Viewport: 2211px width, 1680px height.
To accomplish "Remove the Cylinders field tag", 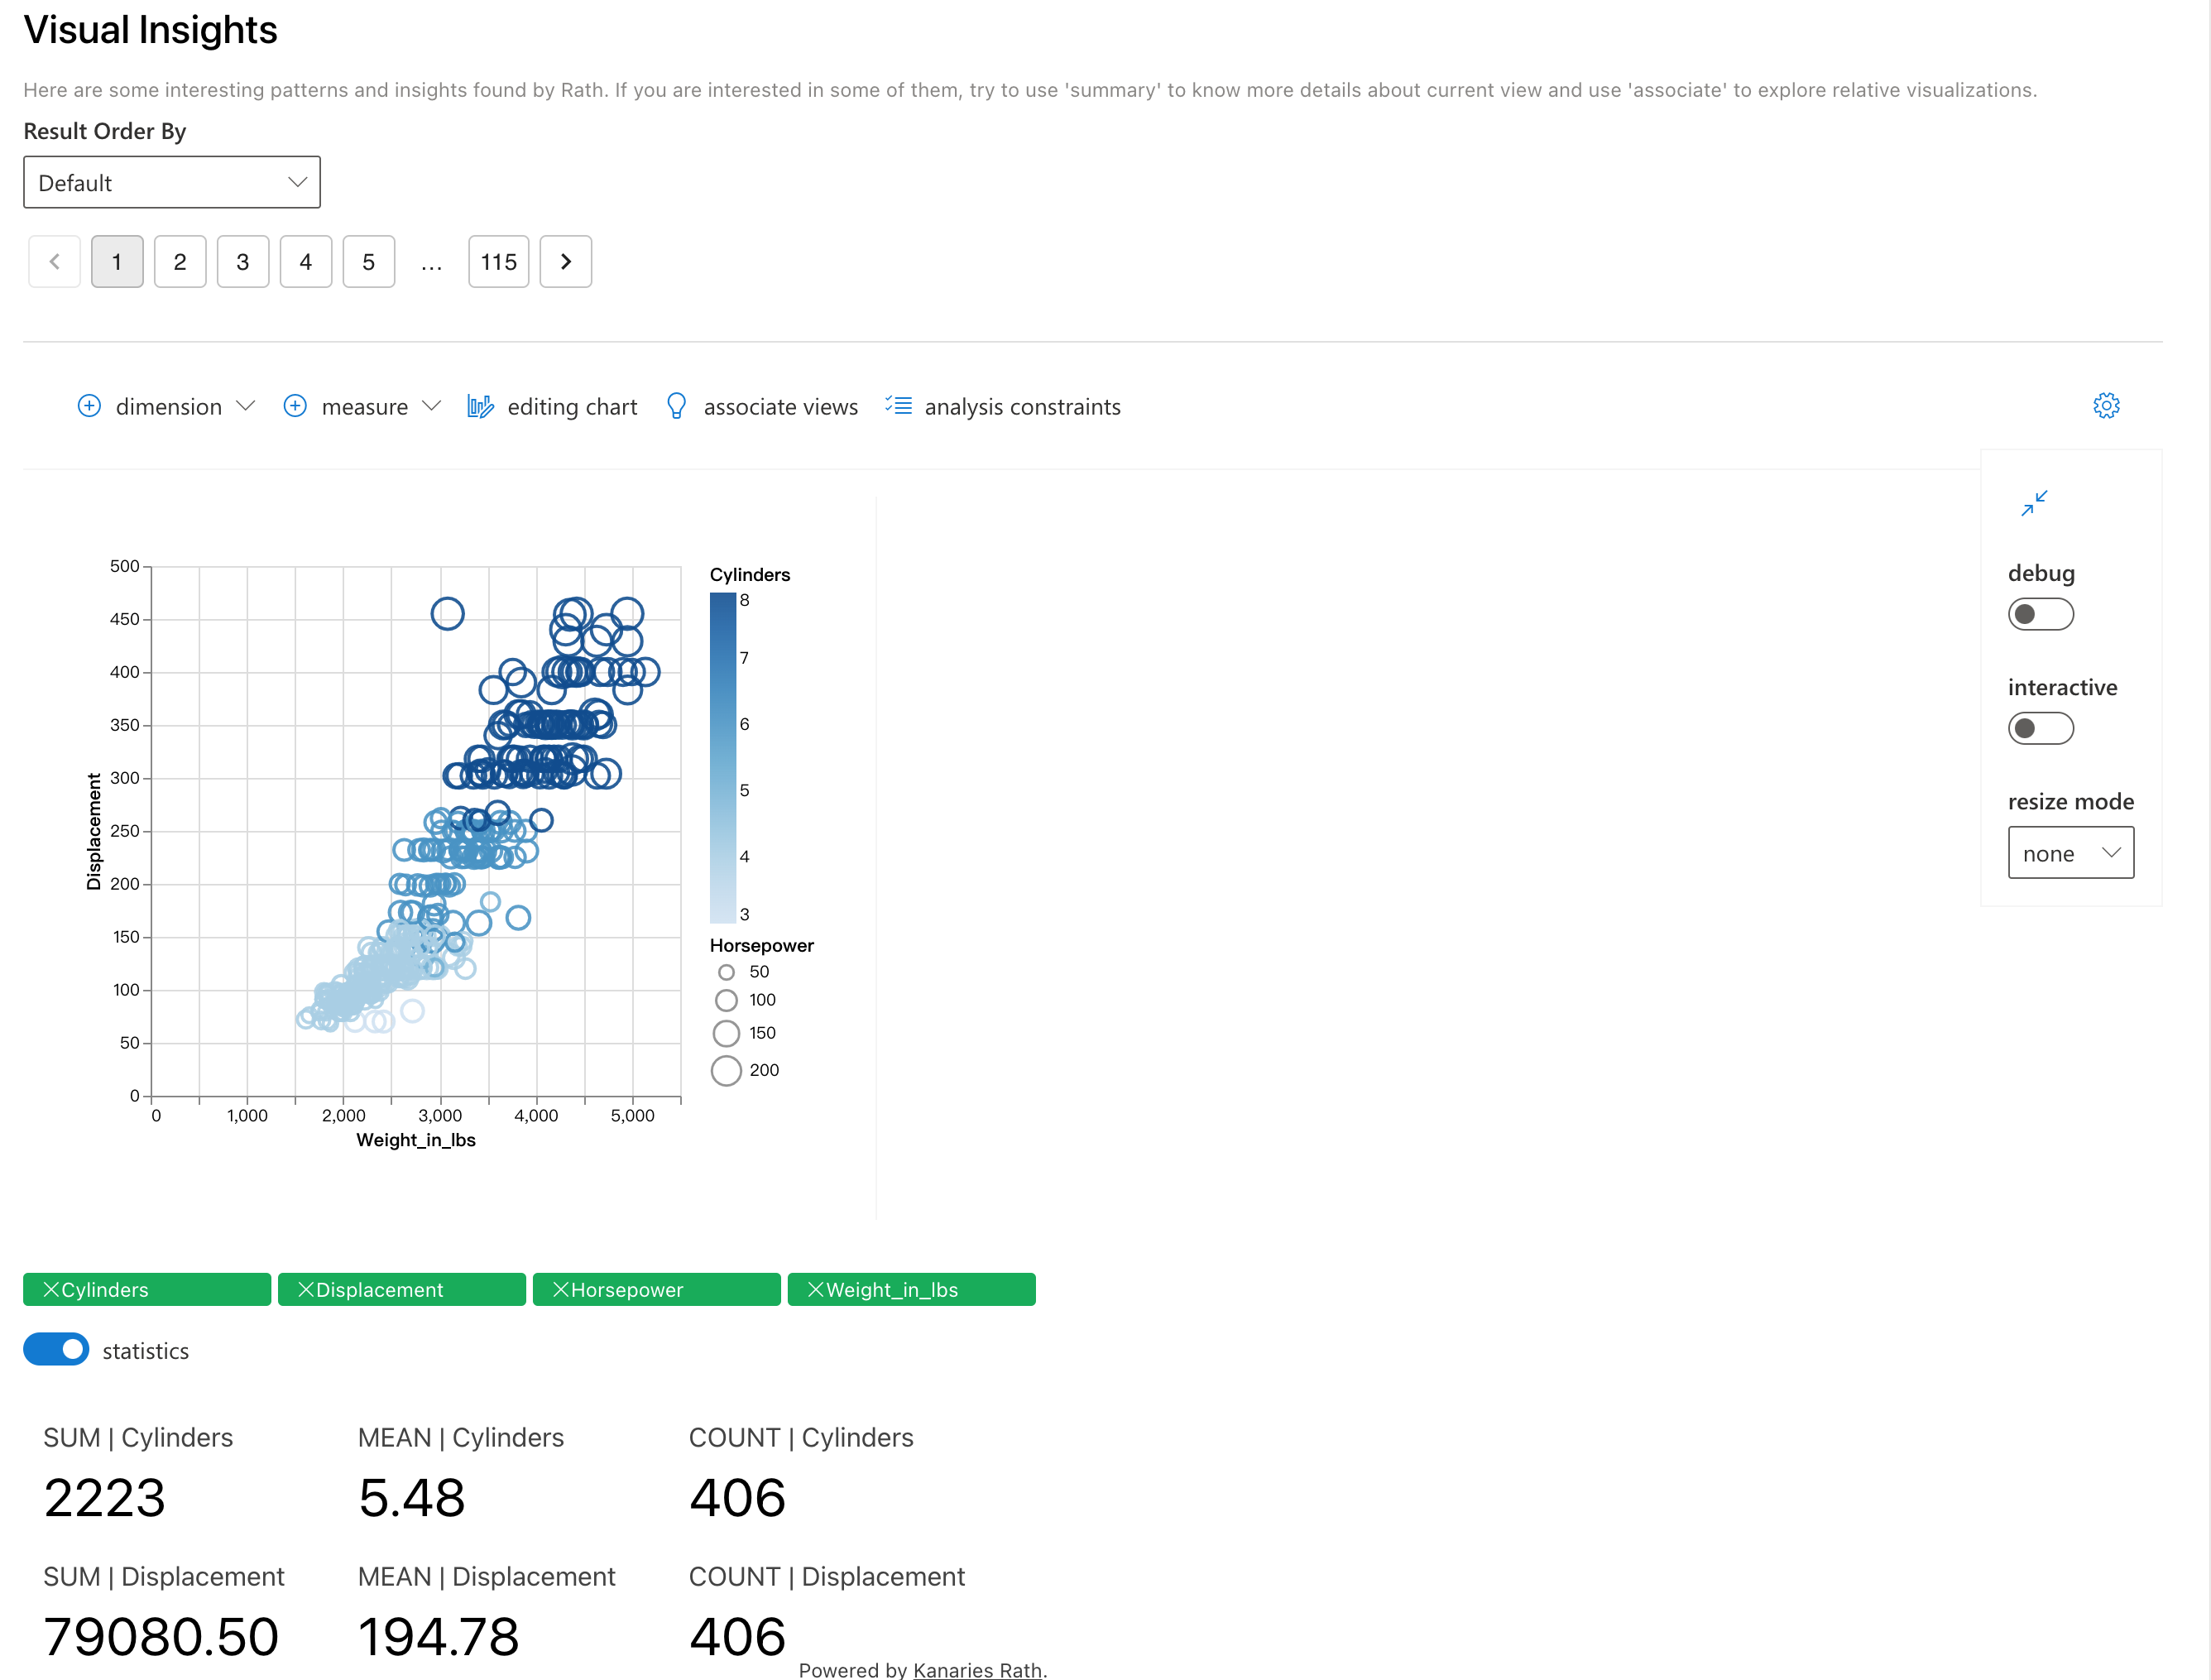I will point(51,1290).
